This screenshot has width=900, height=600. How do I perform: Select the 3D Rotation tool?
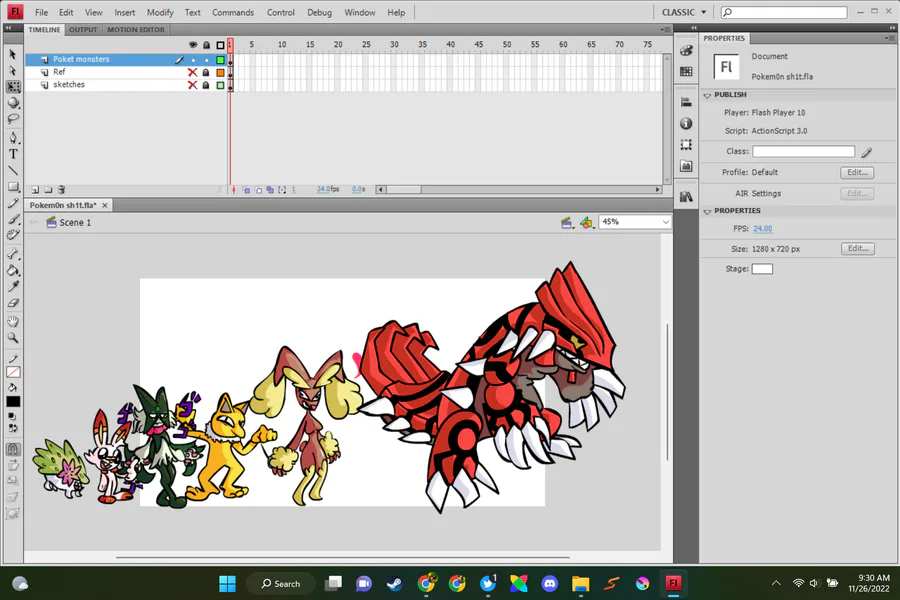point(13,103)
